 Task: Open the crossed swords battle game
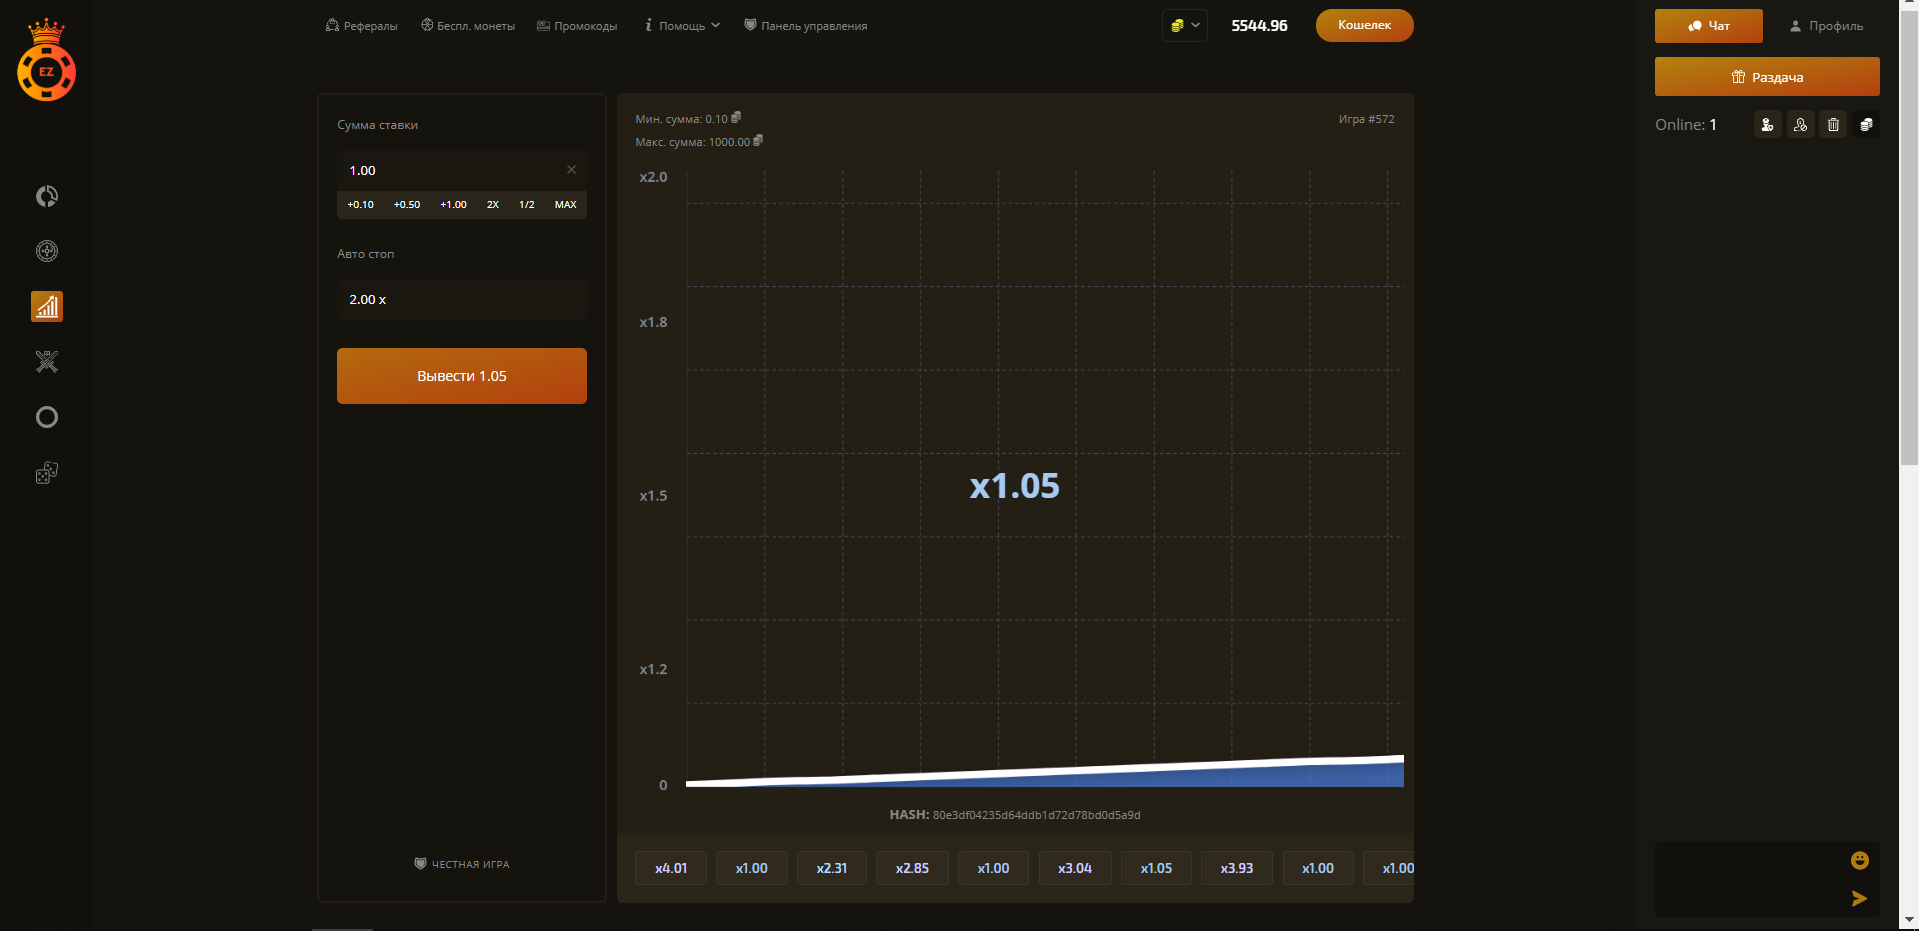tap(47, 362)
